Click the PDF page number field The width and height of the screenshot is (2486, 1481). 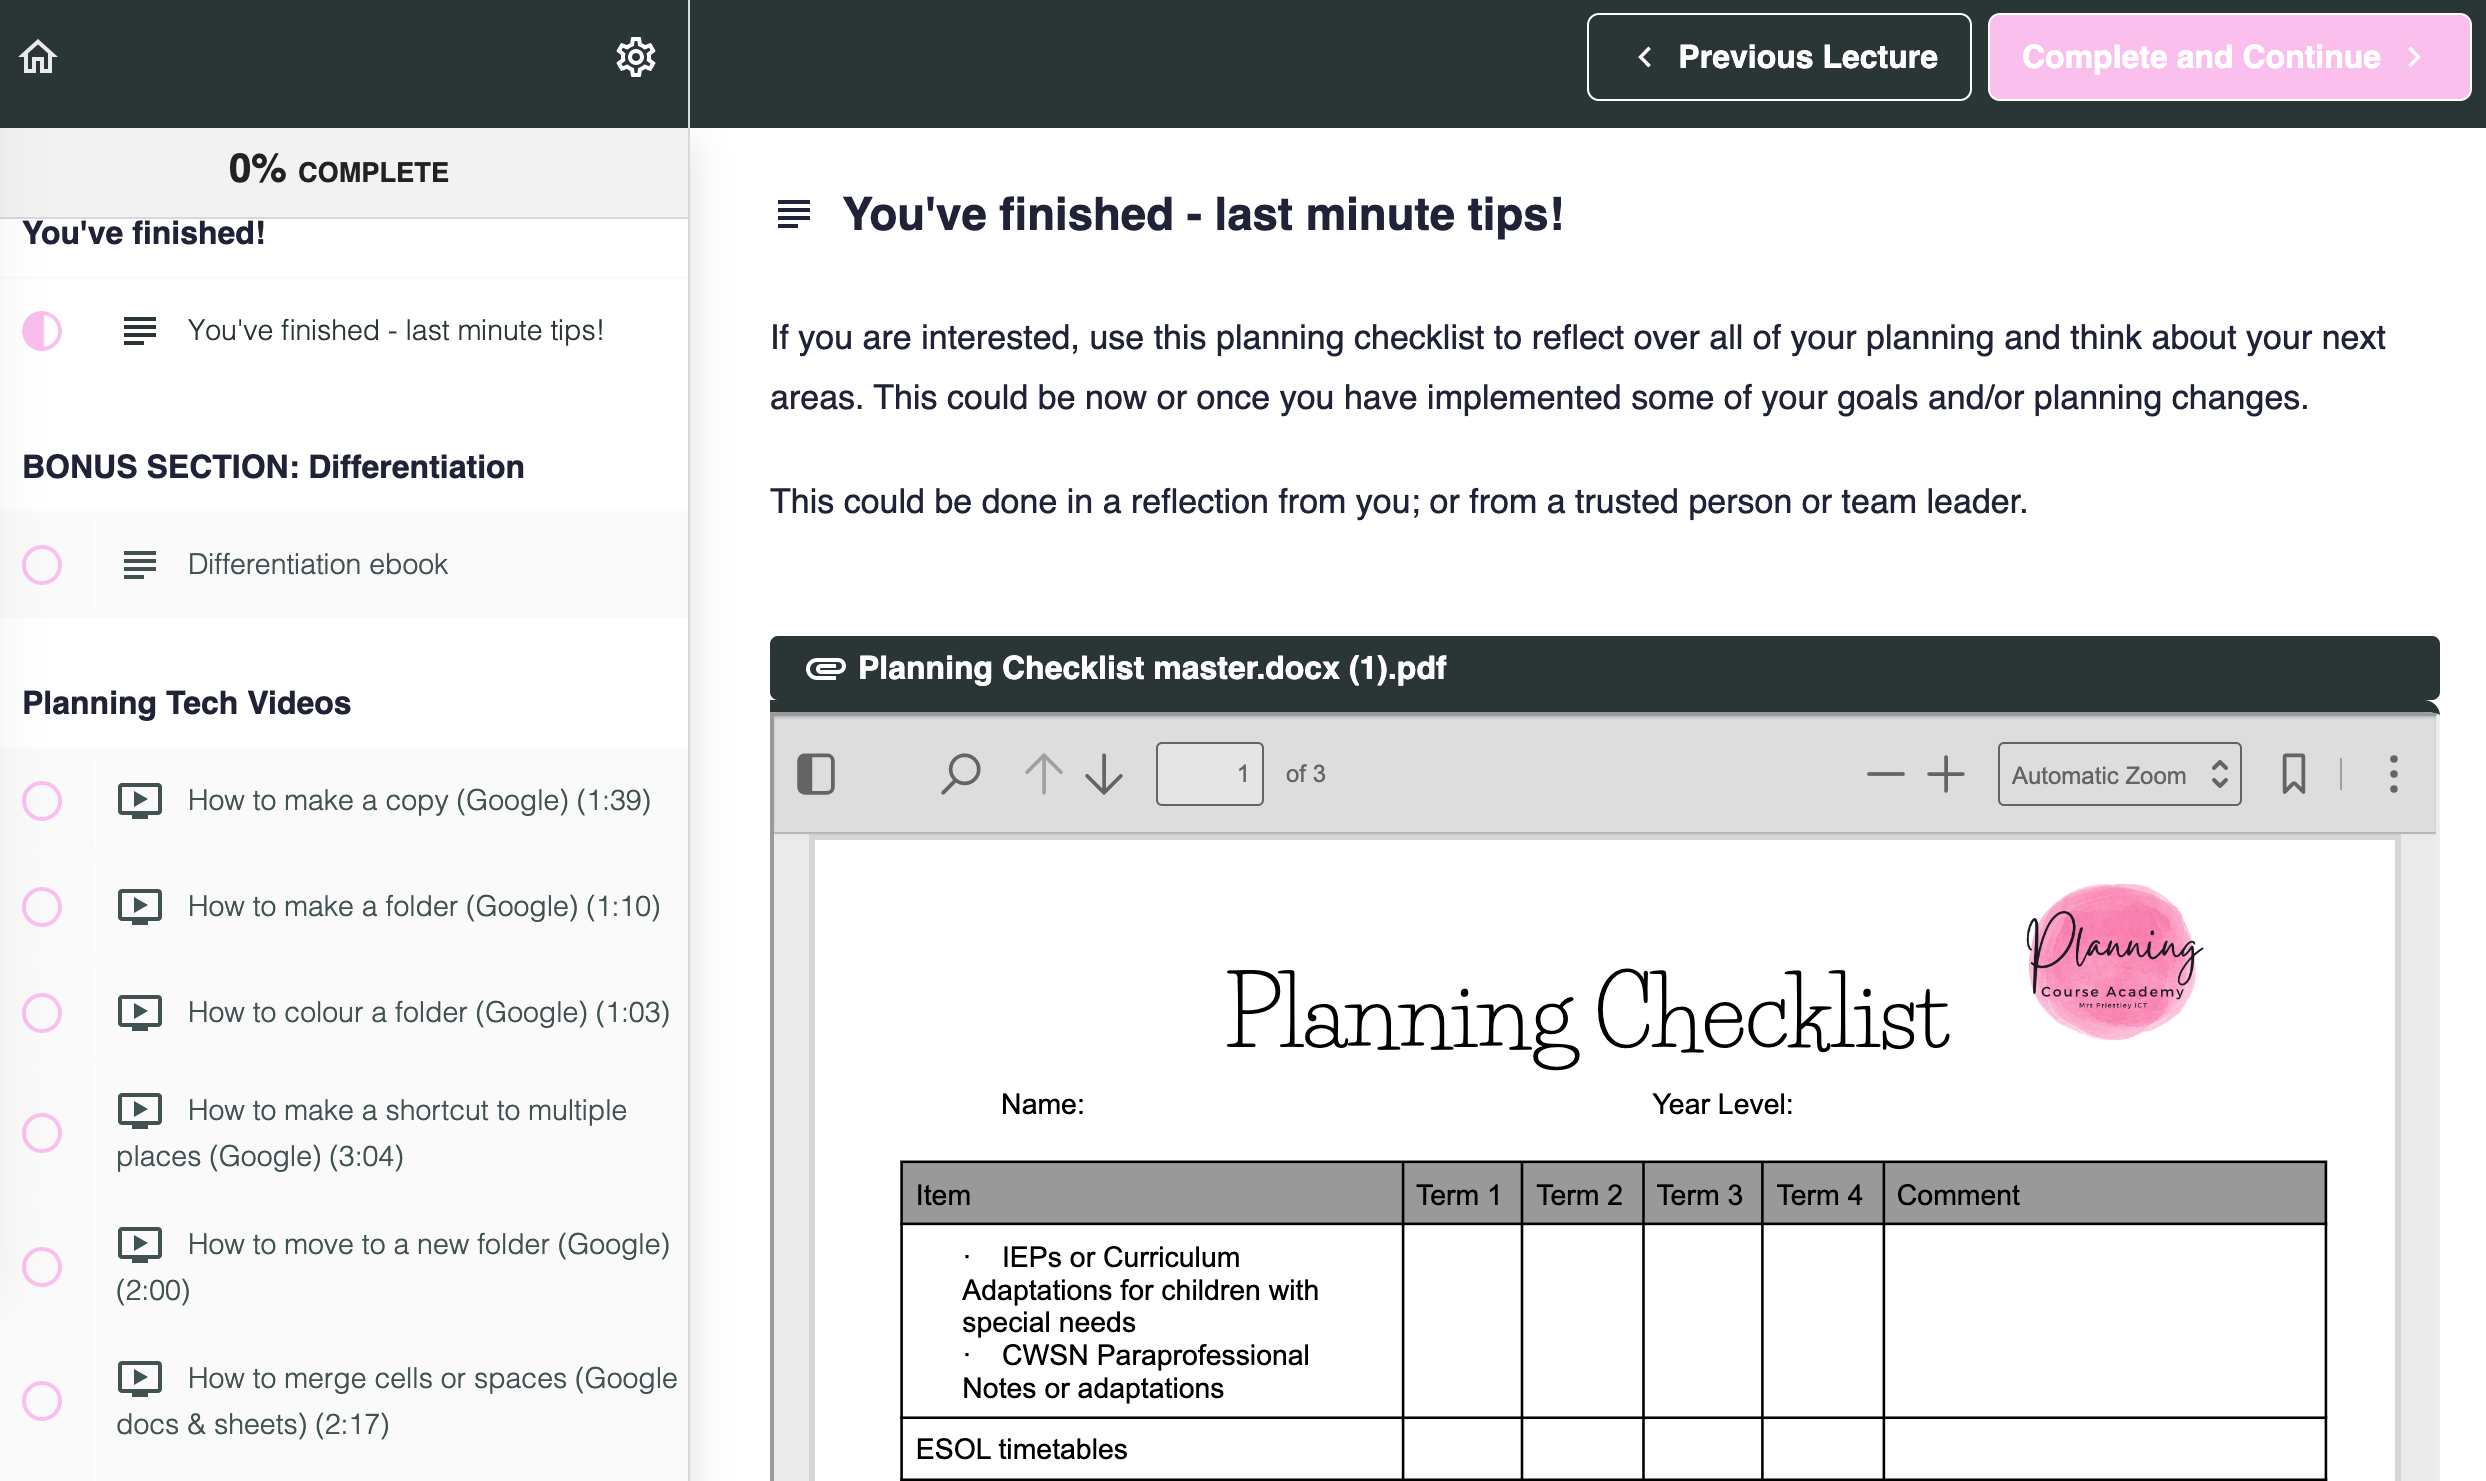click(x=1209, y=774)
